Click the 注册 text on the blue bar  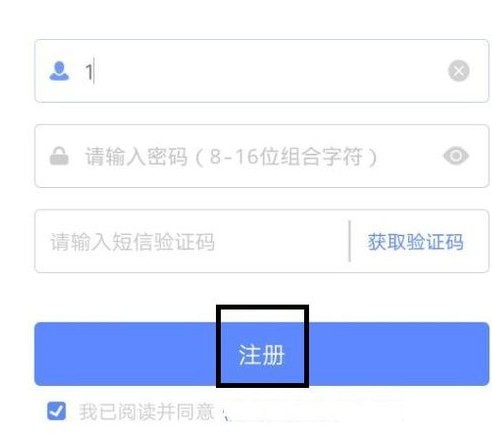pyautogui.click(x=262, y=355)
